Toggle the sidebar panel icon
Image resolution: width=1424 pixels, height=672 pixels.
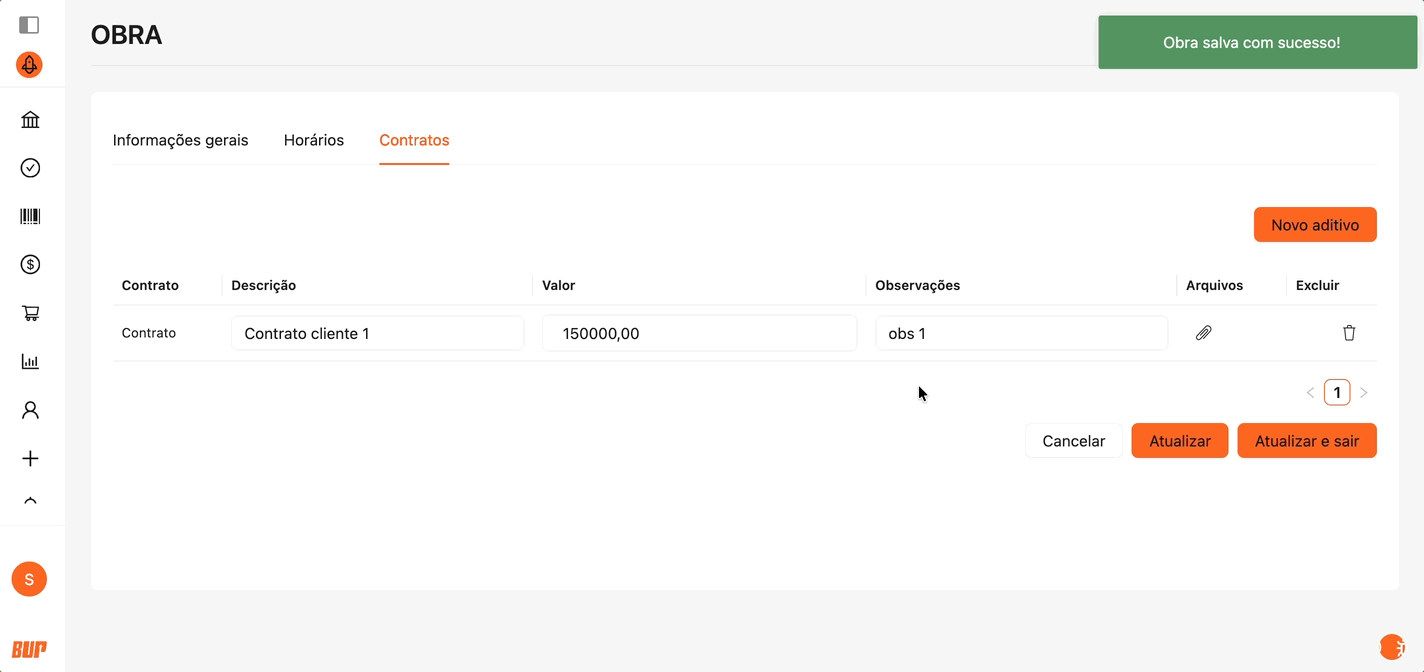click(x=29, y=25)
